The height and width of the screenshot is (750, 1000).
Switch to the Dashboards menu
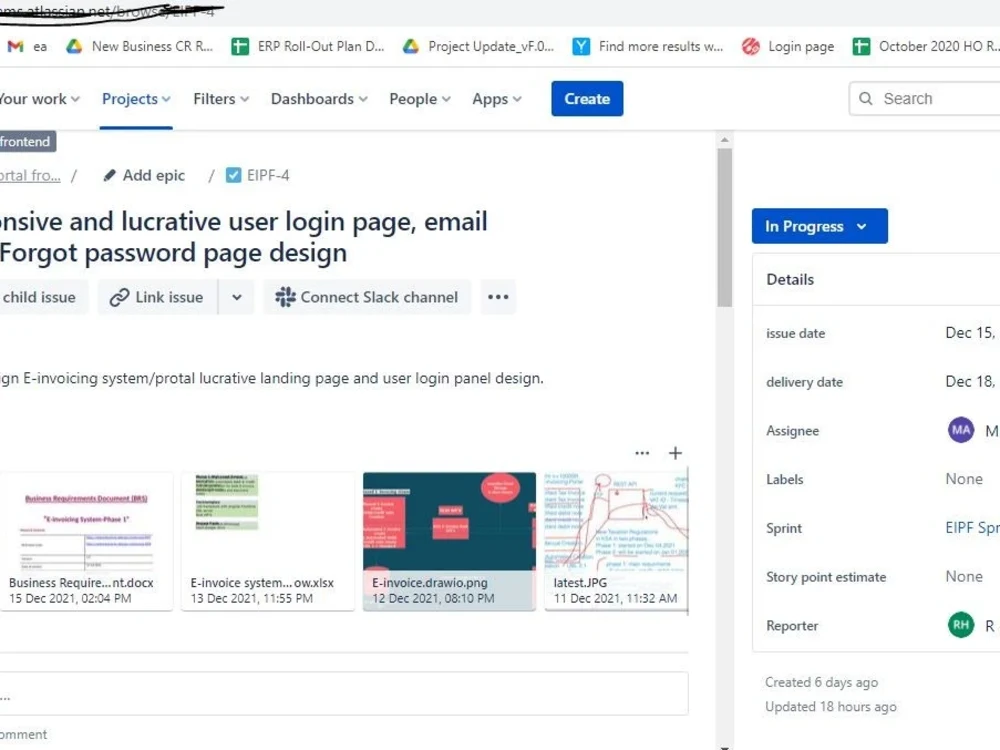tap(312, 98)
